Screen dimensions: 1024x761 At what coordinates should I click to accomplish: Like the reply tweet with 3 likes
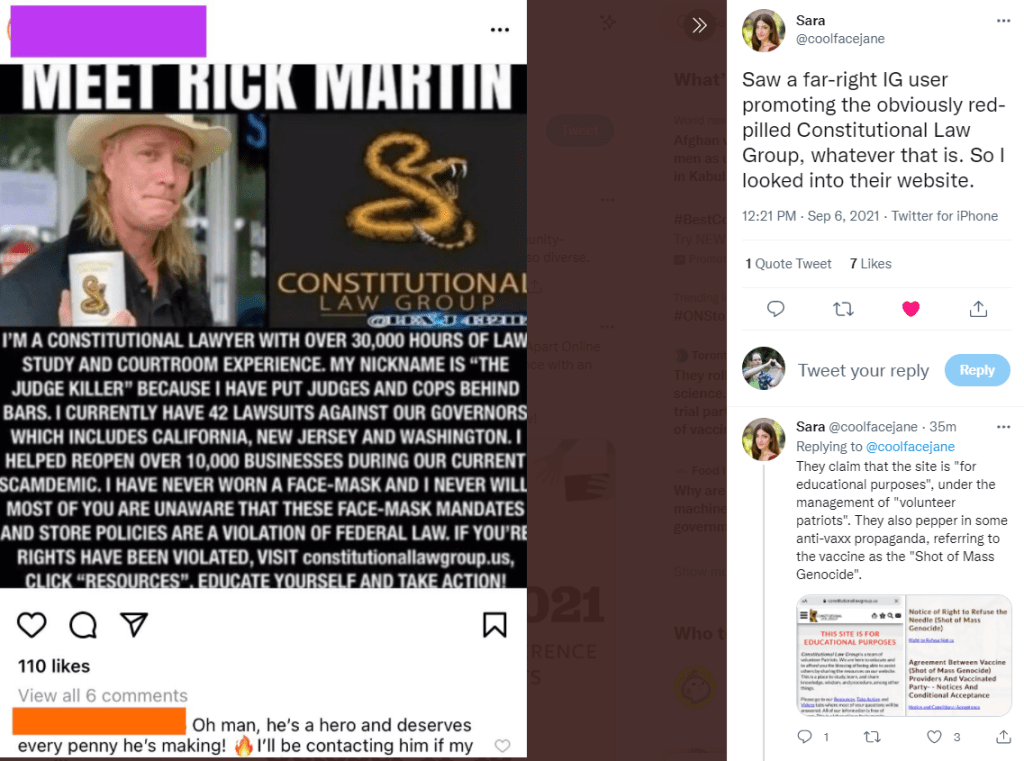934,737
